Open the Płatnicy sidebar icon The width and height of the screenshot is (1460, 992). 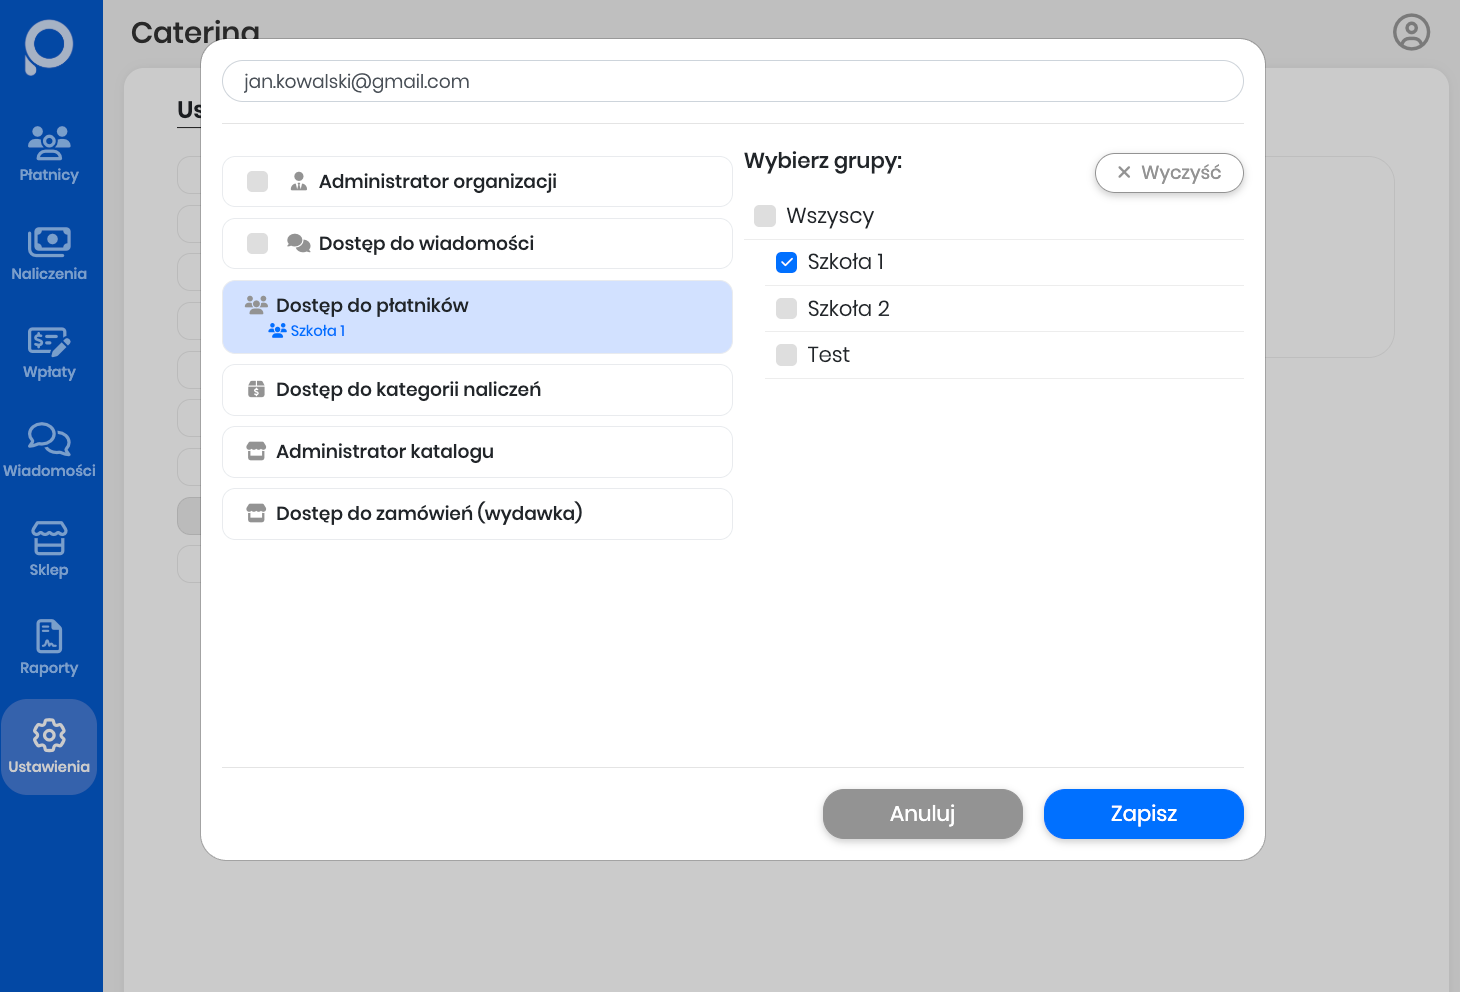tap(49, 144)
